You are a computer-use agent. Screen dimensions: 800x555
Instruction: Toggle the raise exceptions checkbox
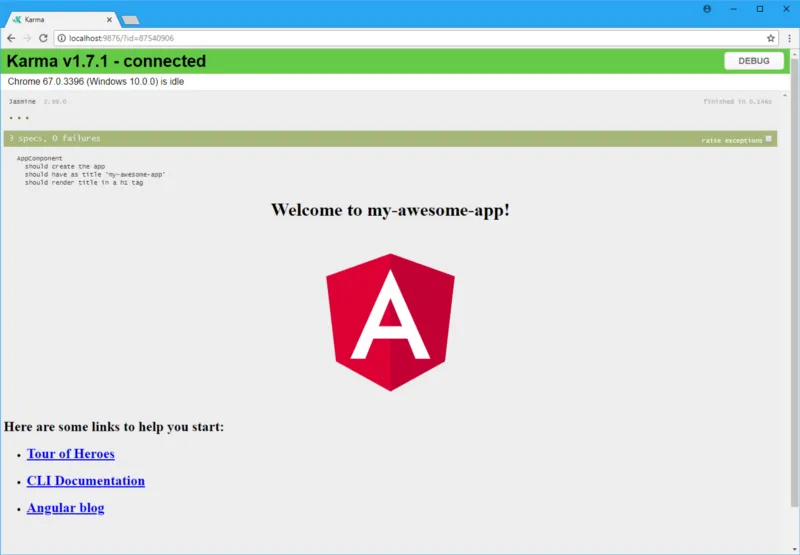coord(768,139)
